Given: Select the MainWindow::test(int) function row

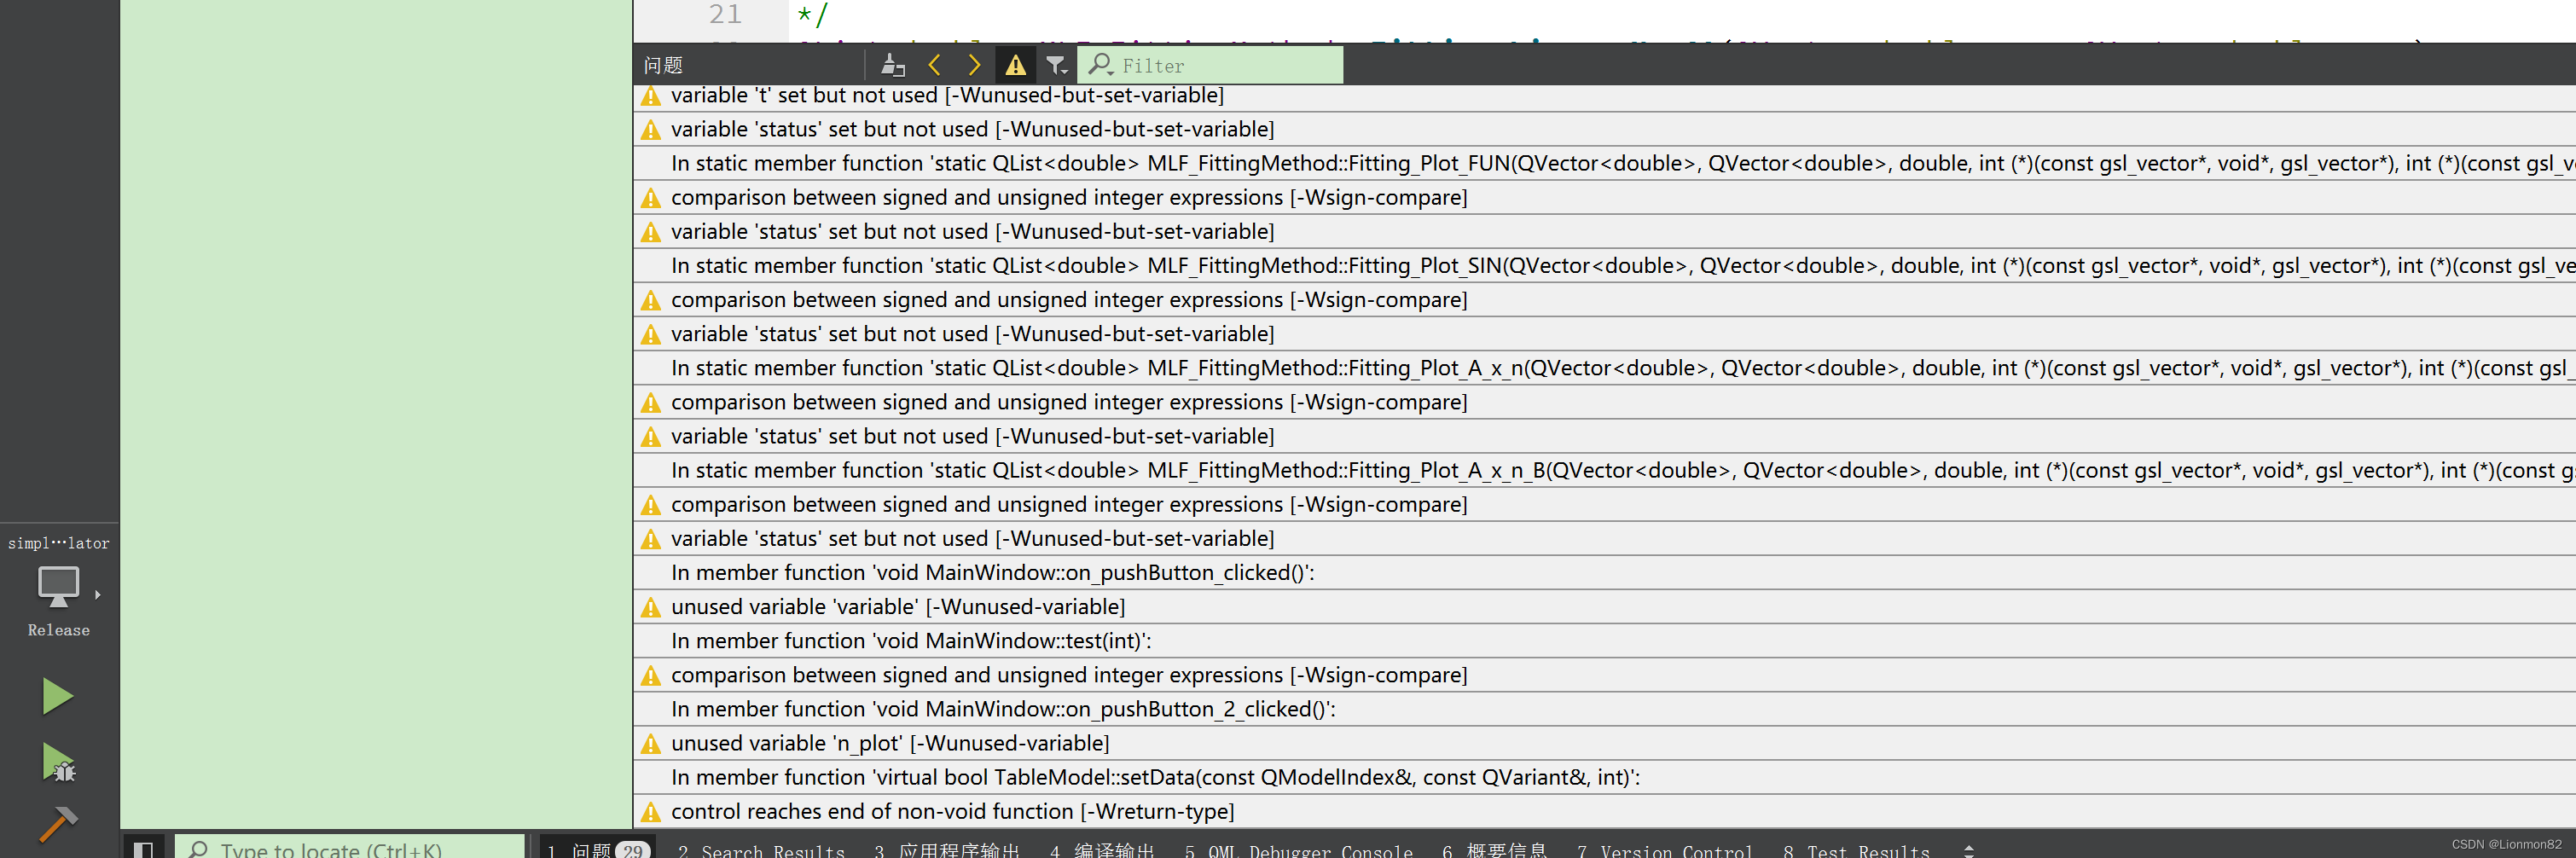Looking at the screenshot, I should coord(1604,641).
